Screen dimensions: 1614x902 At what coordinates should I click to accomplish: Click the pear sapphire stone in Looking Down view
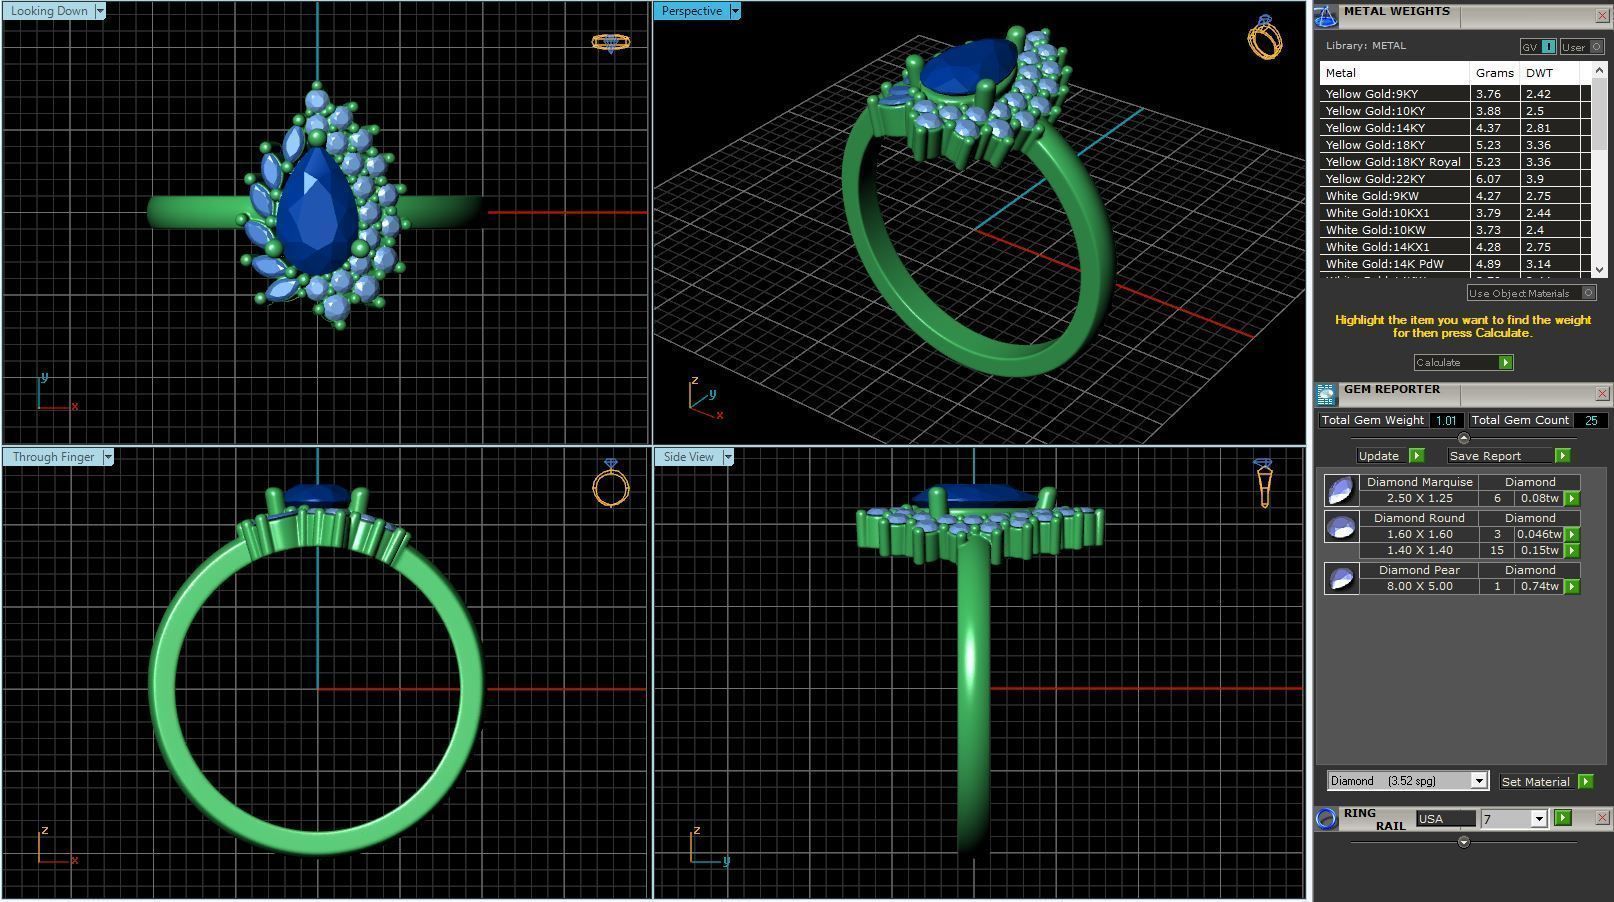click(x=317, y=211)
